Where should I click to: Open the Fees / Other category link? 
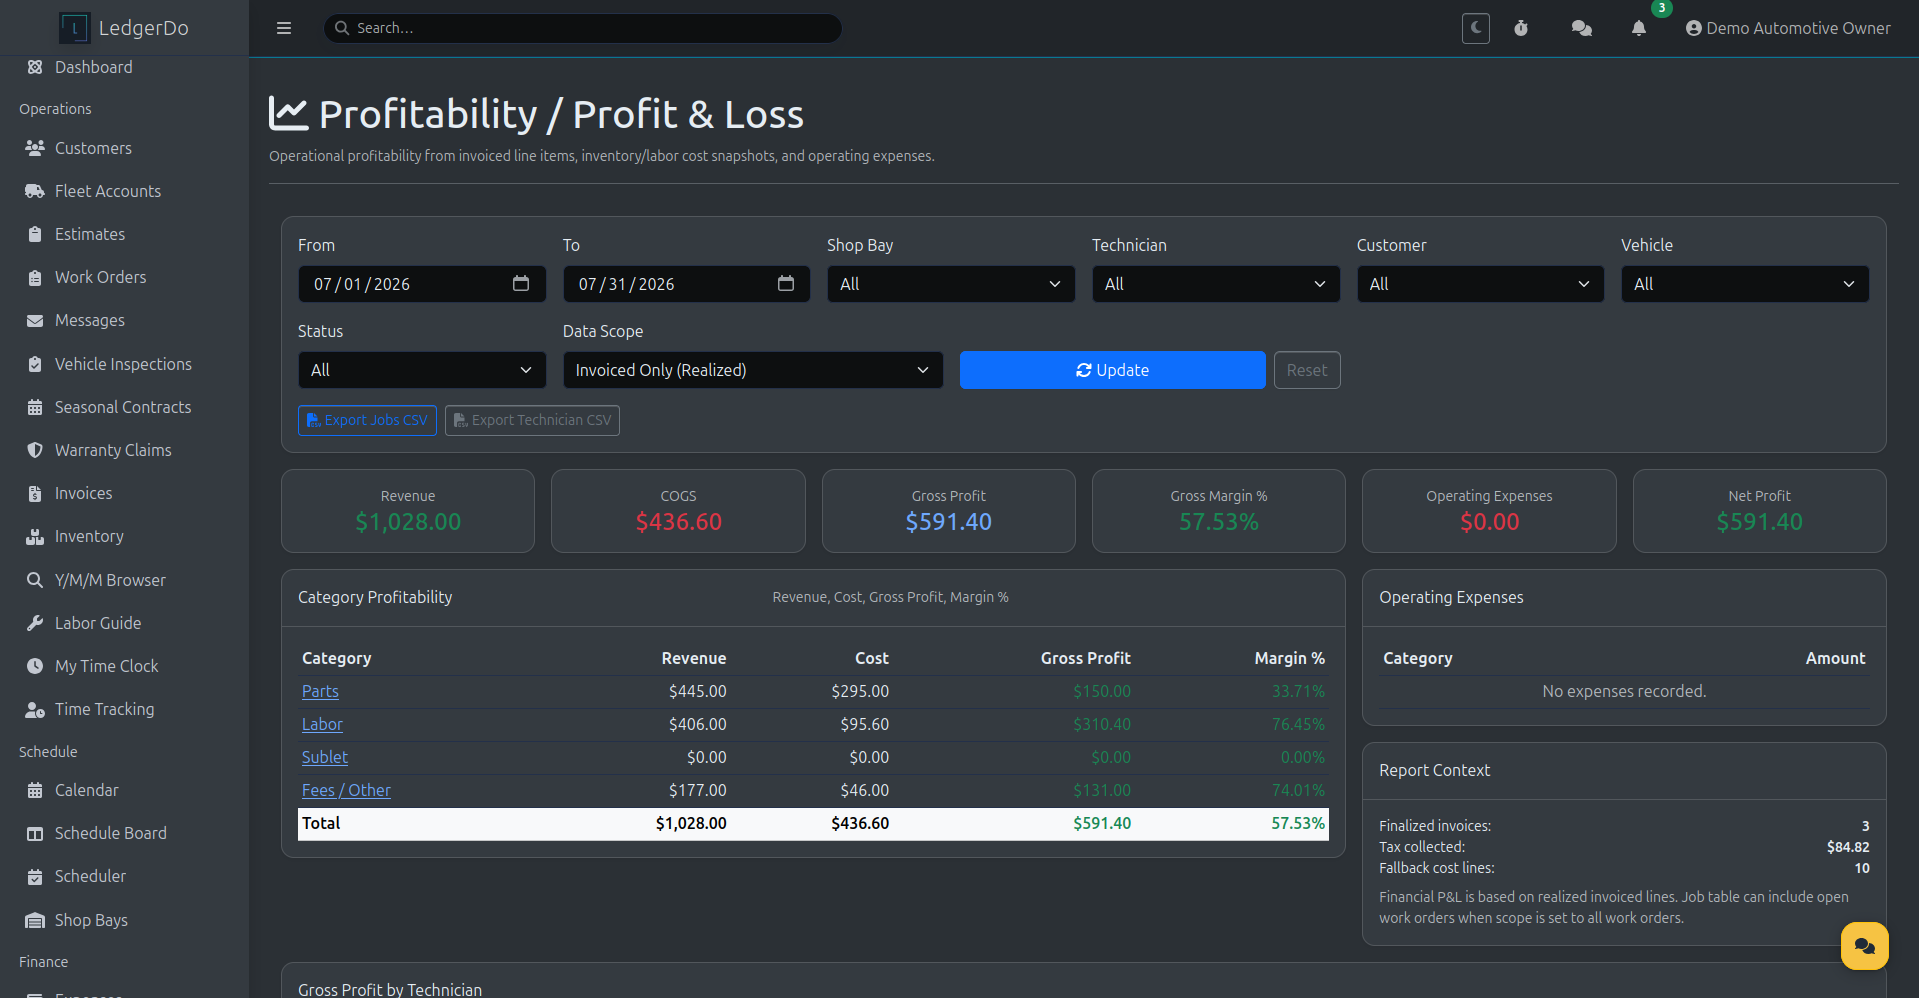(346, 790)
